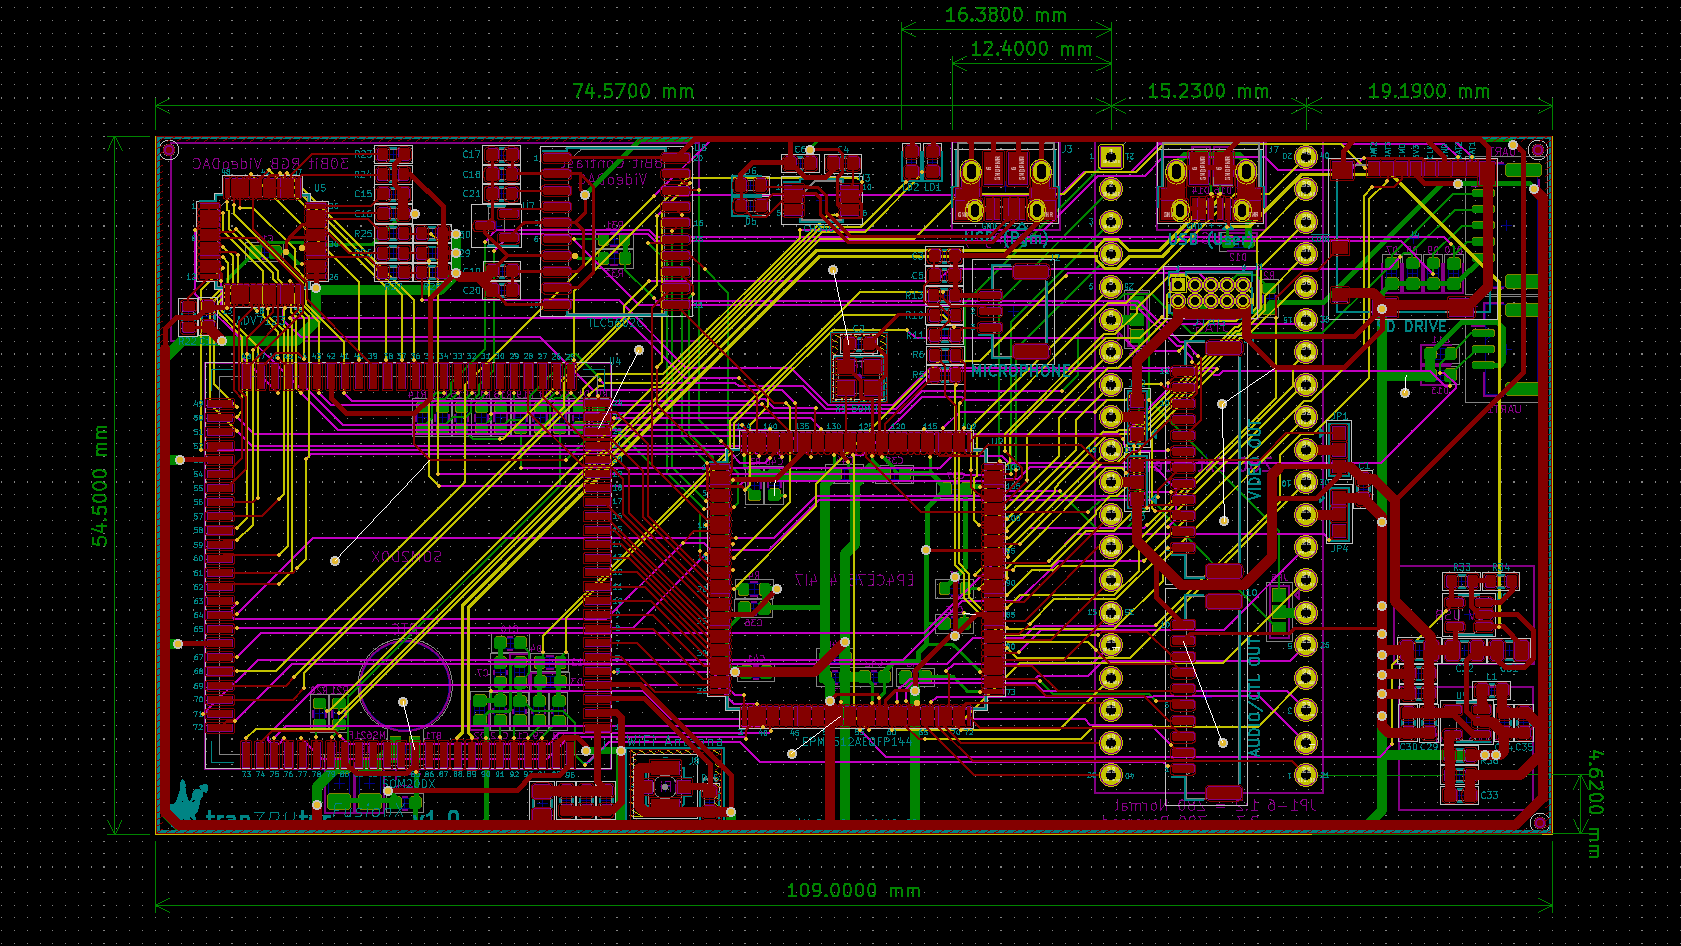Click the bottom-right mounting hole
Image resolution: width=1681 pixels, height=946 pixels.
click(x=1538, y=822)
